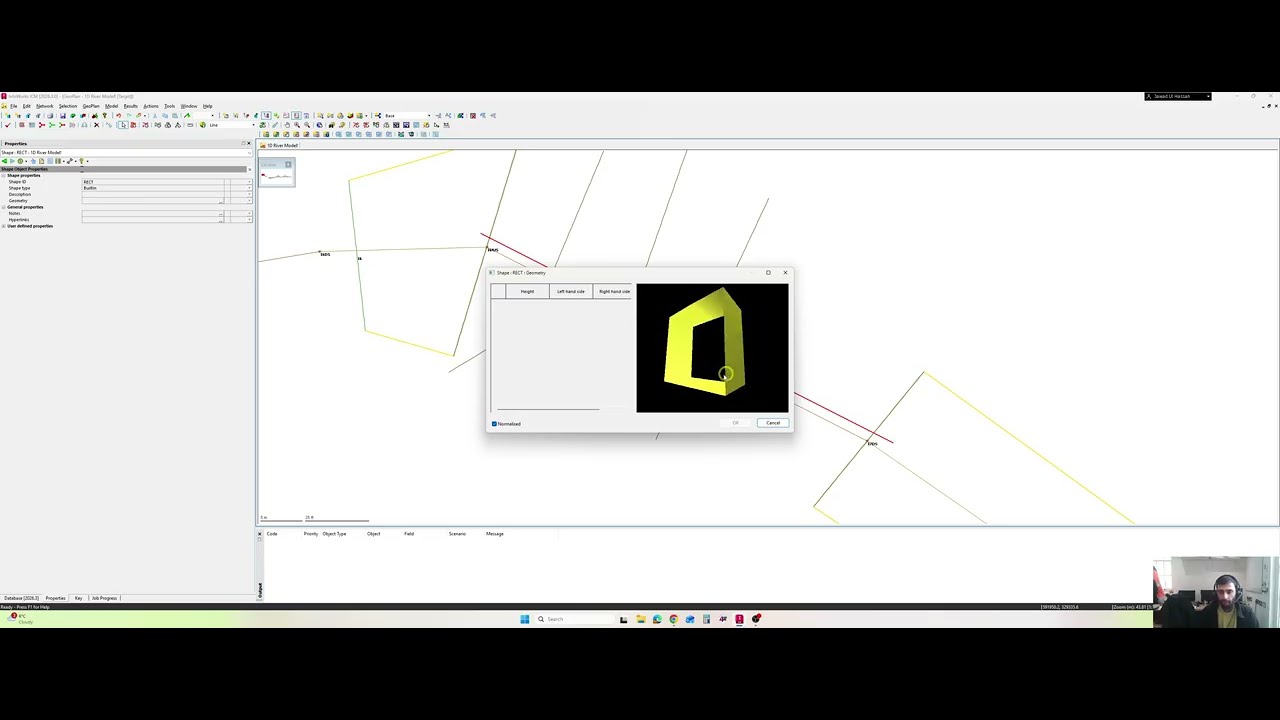
Task: Open the GeoPlan menu
Action: (x=91, y=106)
